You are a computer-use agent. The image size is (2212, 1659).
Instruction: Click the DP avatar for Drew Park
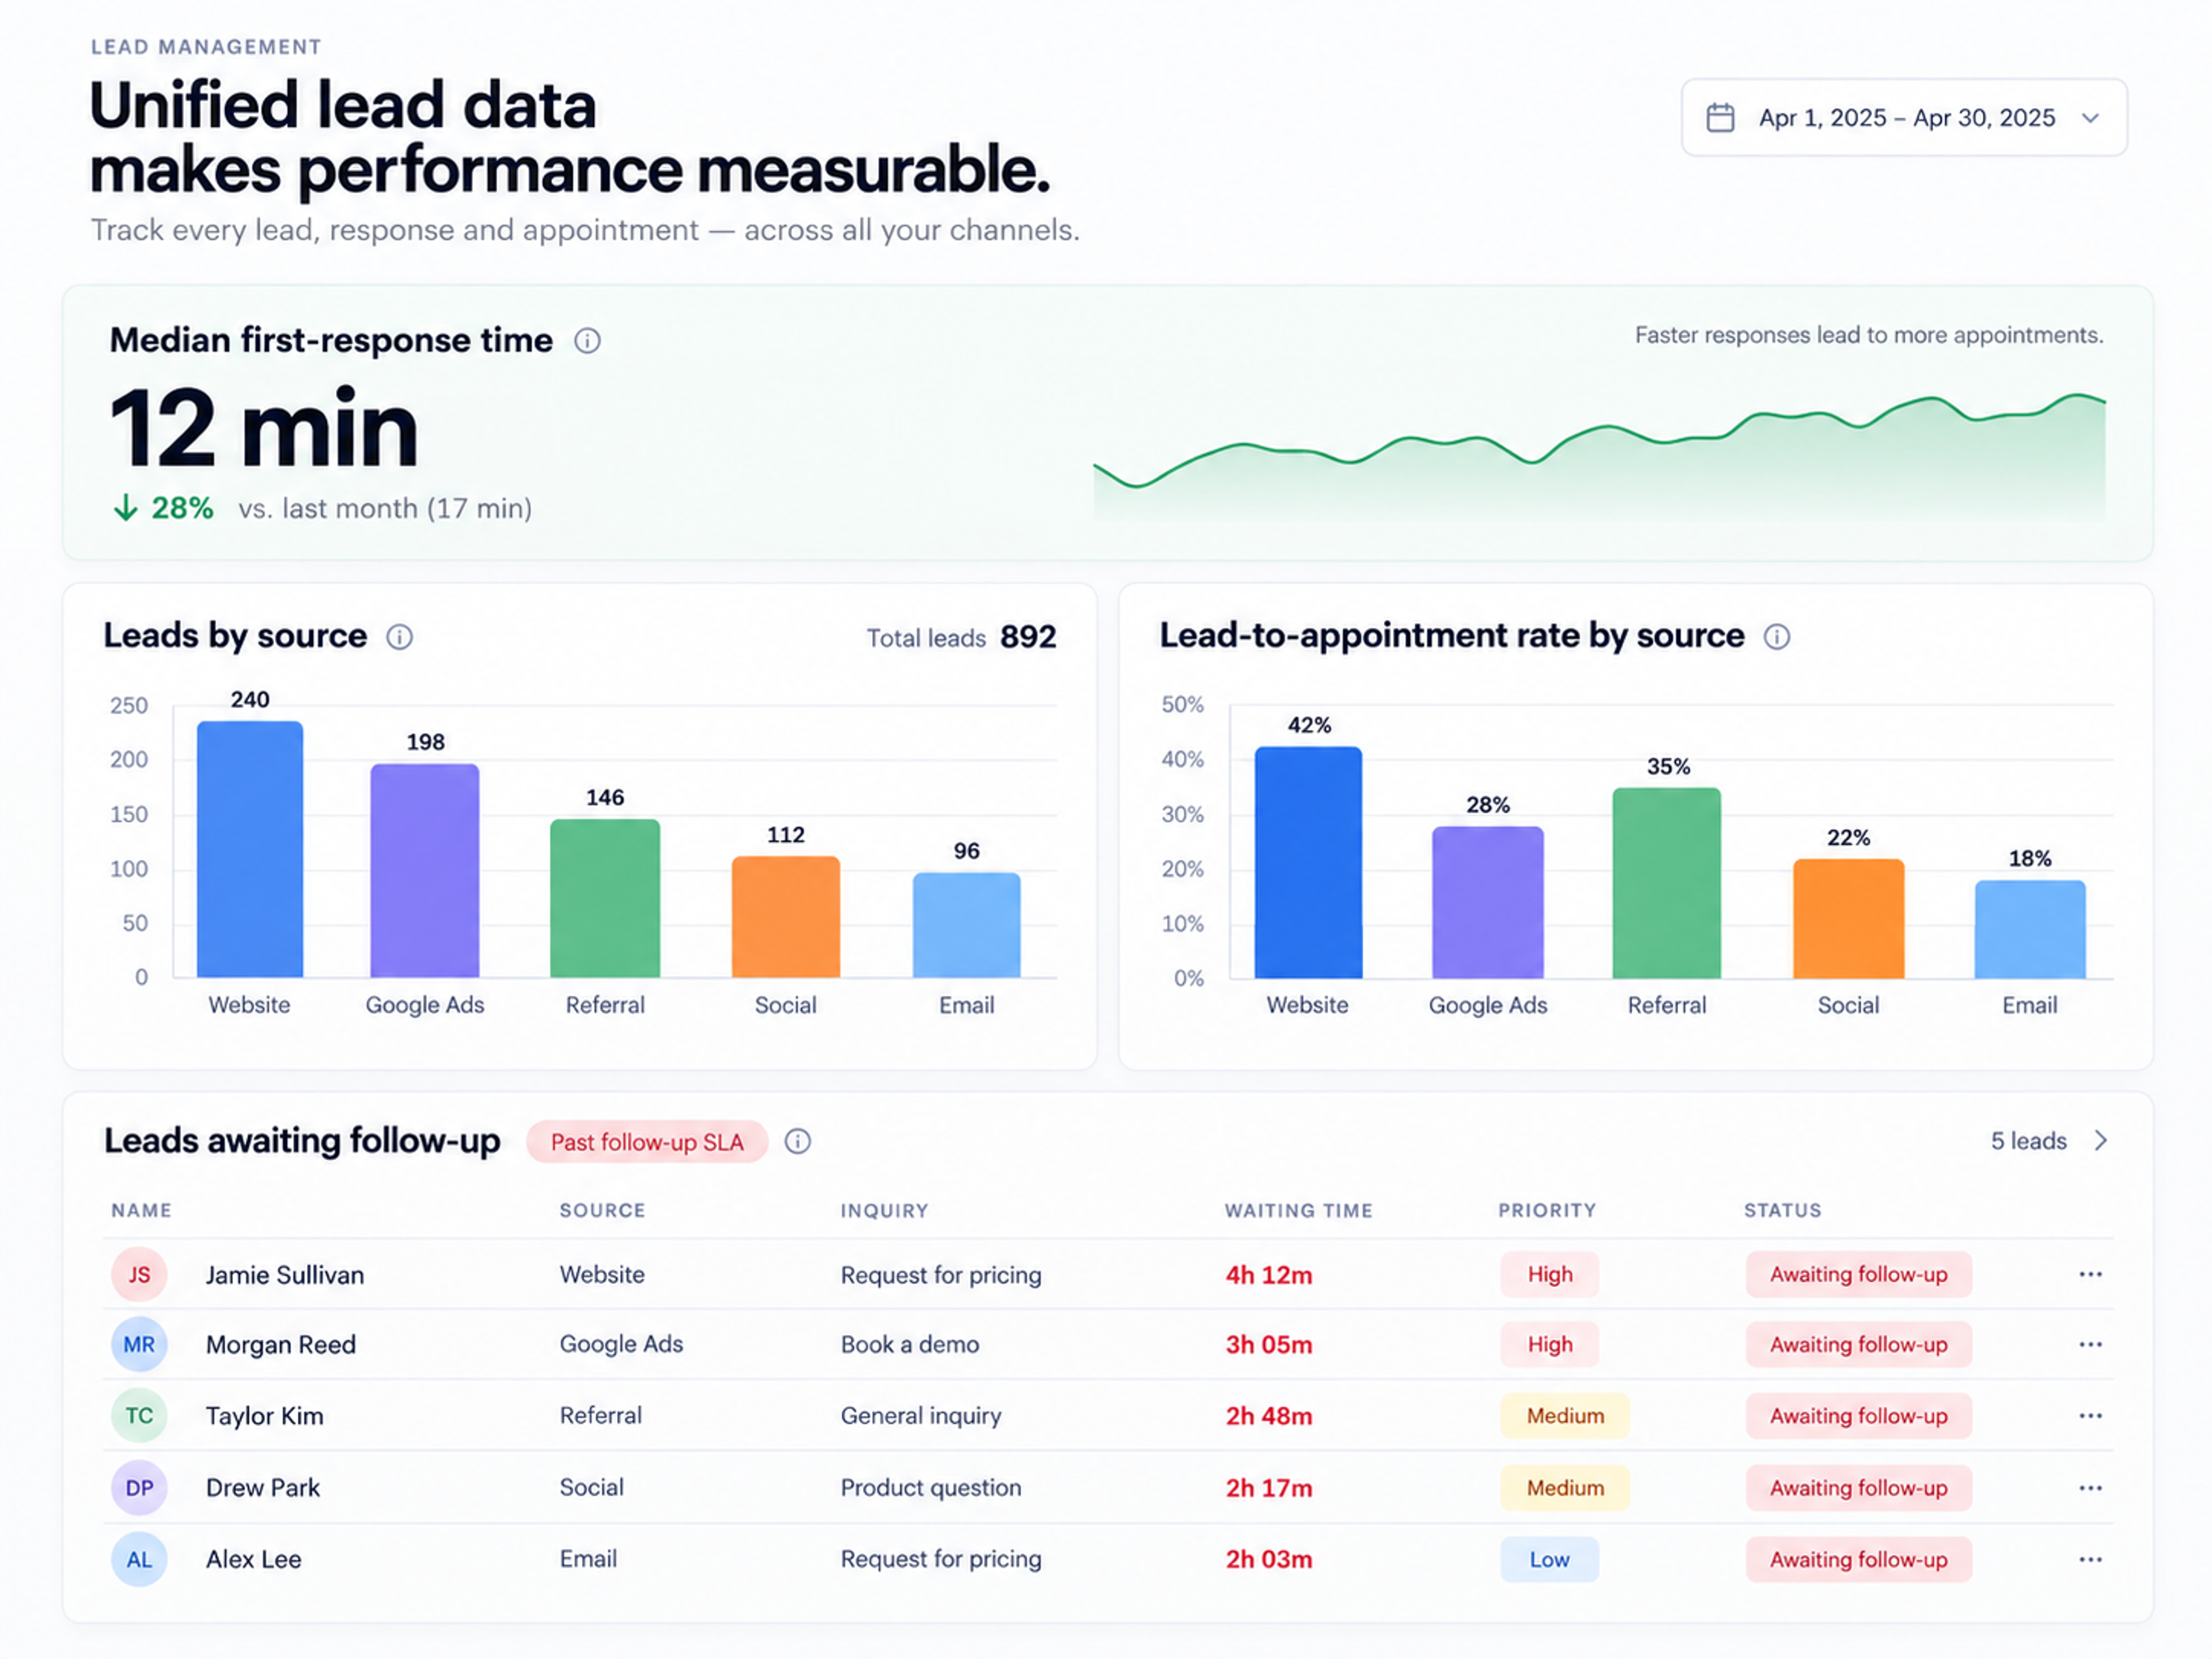[x=139, y=1488]
